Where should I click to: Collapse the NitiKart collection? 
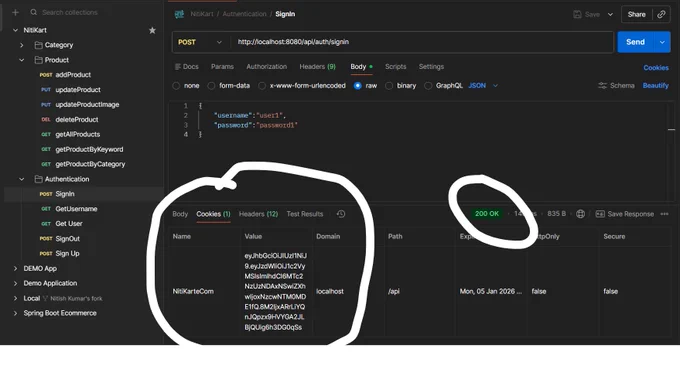(16, 30)
